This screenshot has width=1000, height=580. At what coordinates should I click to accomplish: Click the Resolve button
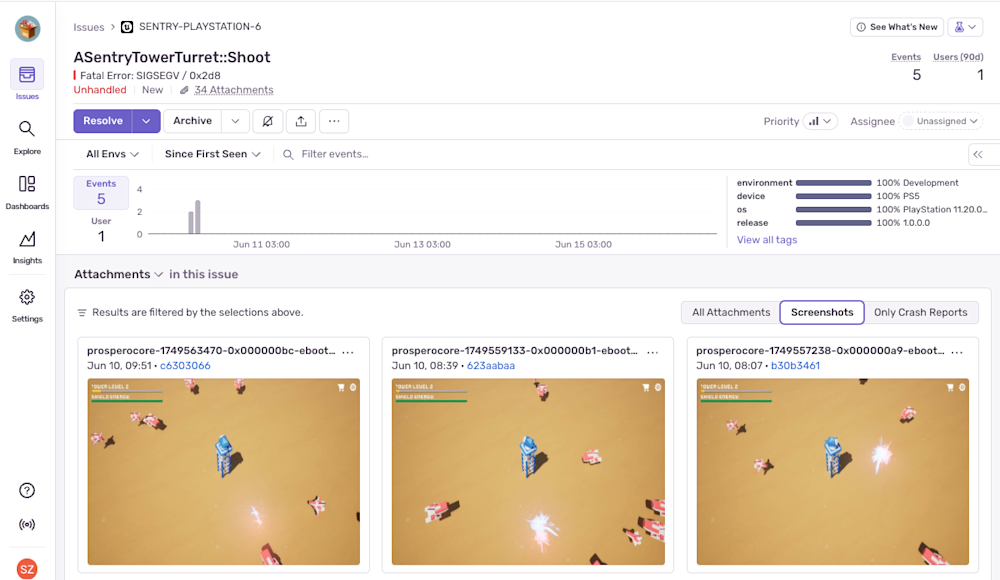coord(103,121)
